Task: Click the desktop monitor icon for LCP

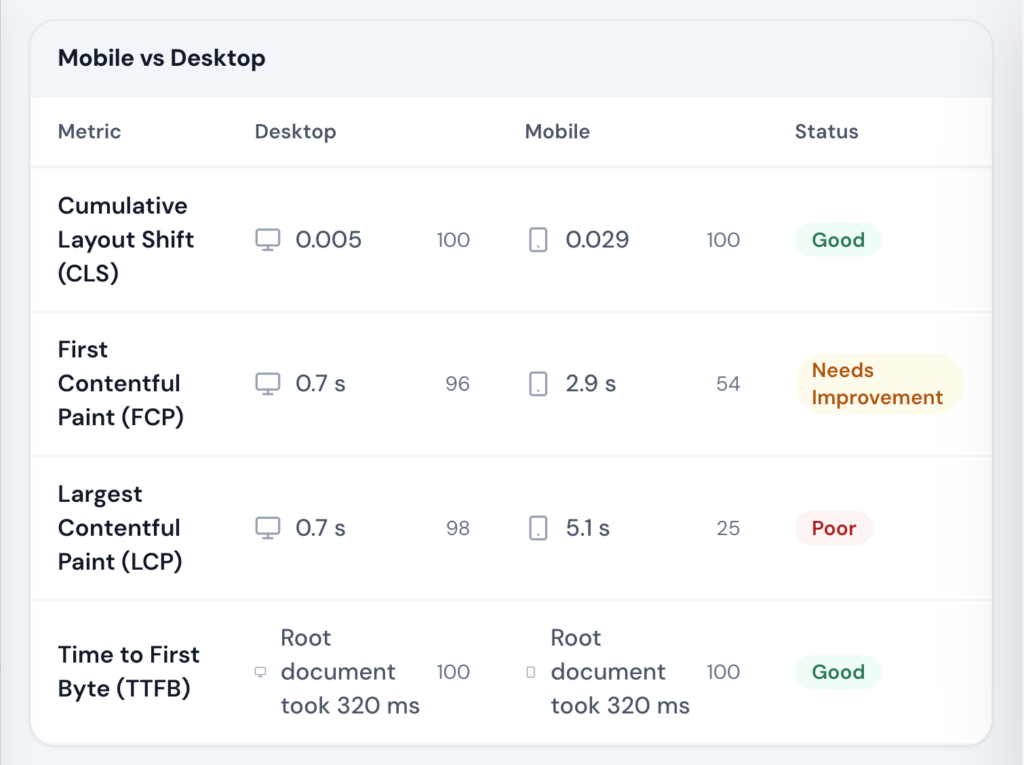Action: 267,528
